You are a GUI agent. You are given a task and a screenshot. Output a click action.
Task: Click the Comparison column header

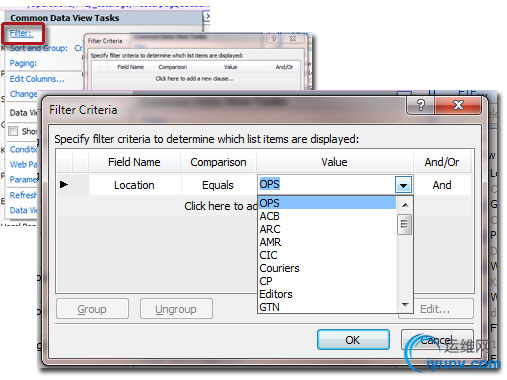218,162
